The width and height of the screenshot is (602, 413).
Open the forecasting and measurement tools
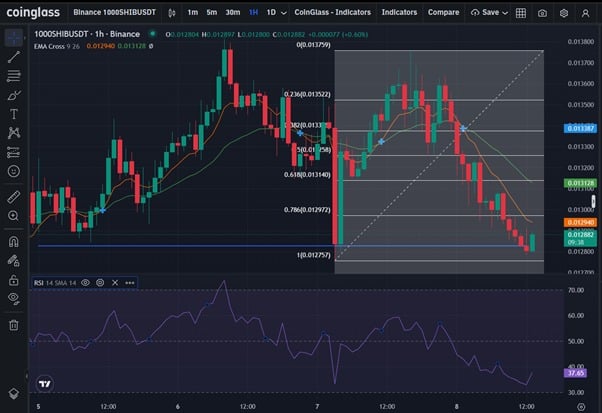(14, 152)
